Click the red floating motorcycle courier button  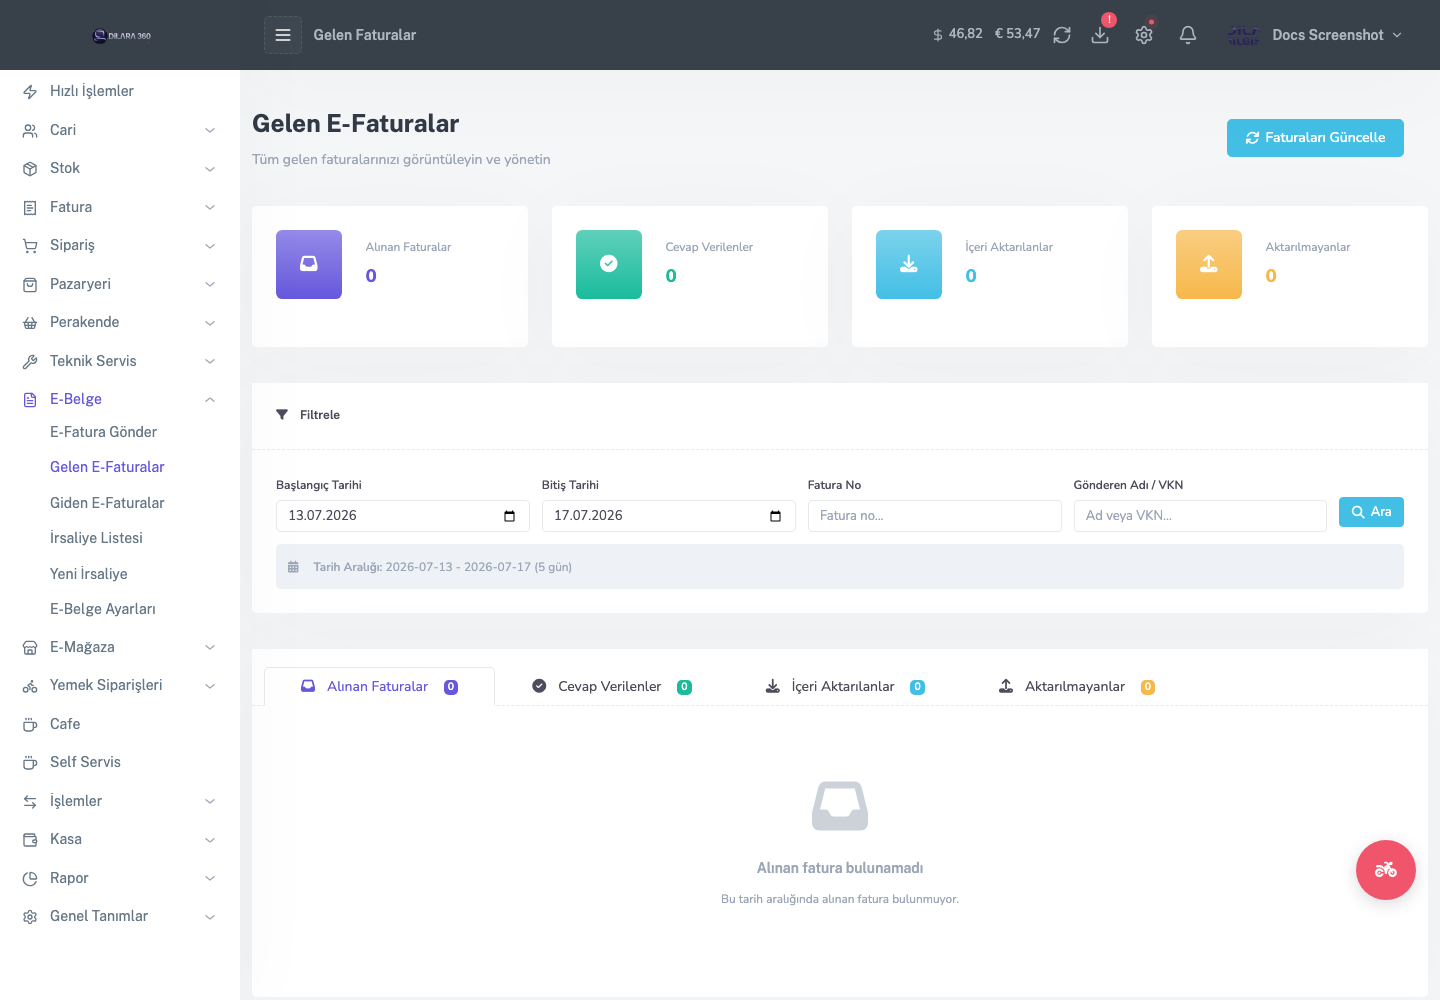[1386, 870]
